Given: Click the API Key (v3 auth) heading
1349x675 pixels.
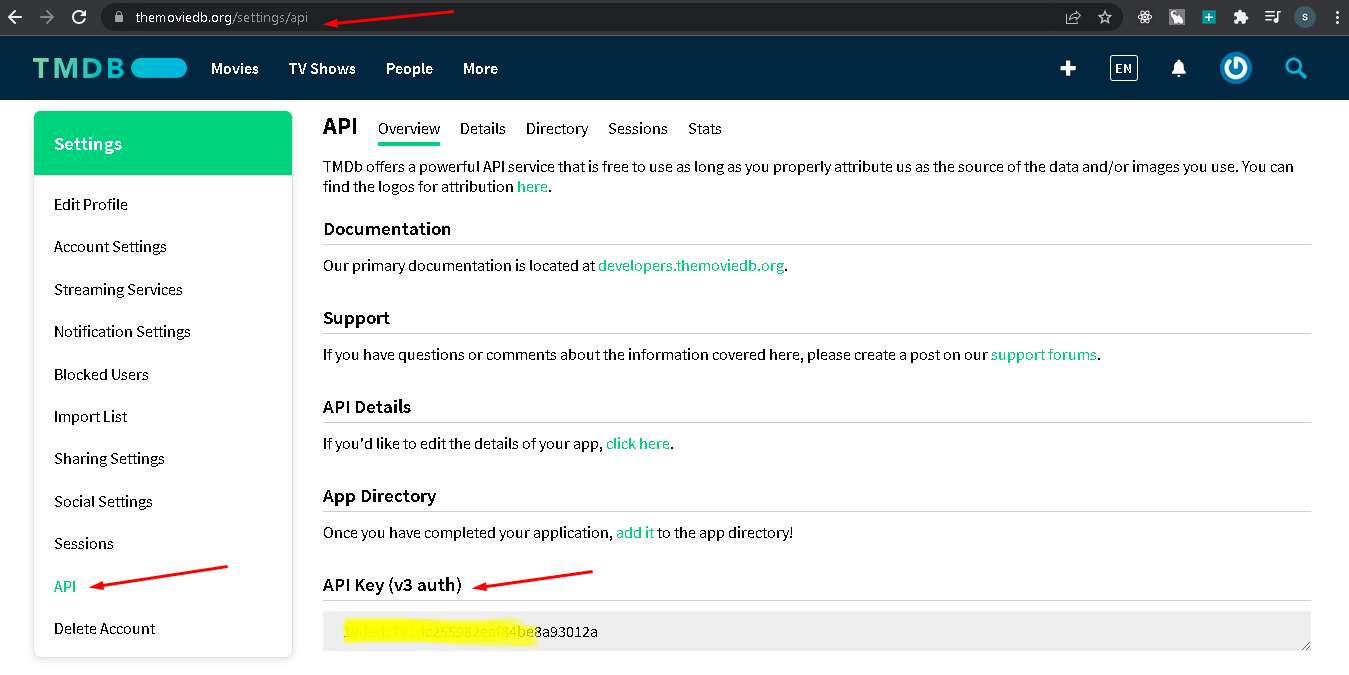Looking at the screenshot, I should (392, 585).
